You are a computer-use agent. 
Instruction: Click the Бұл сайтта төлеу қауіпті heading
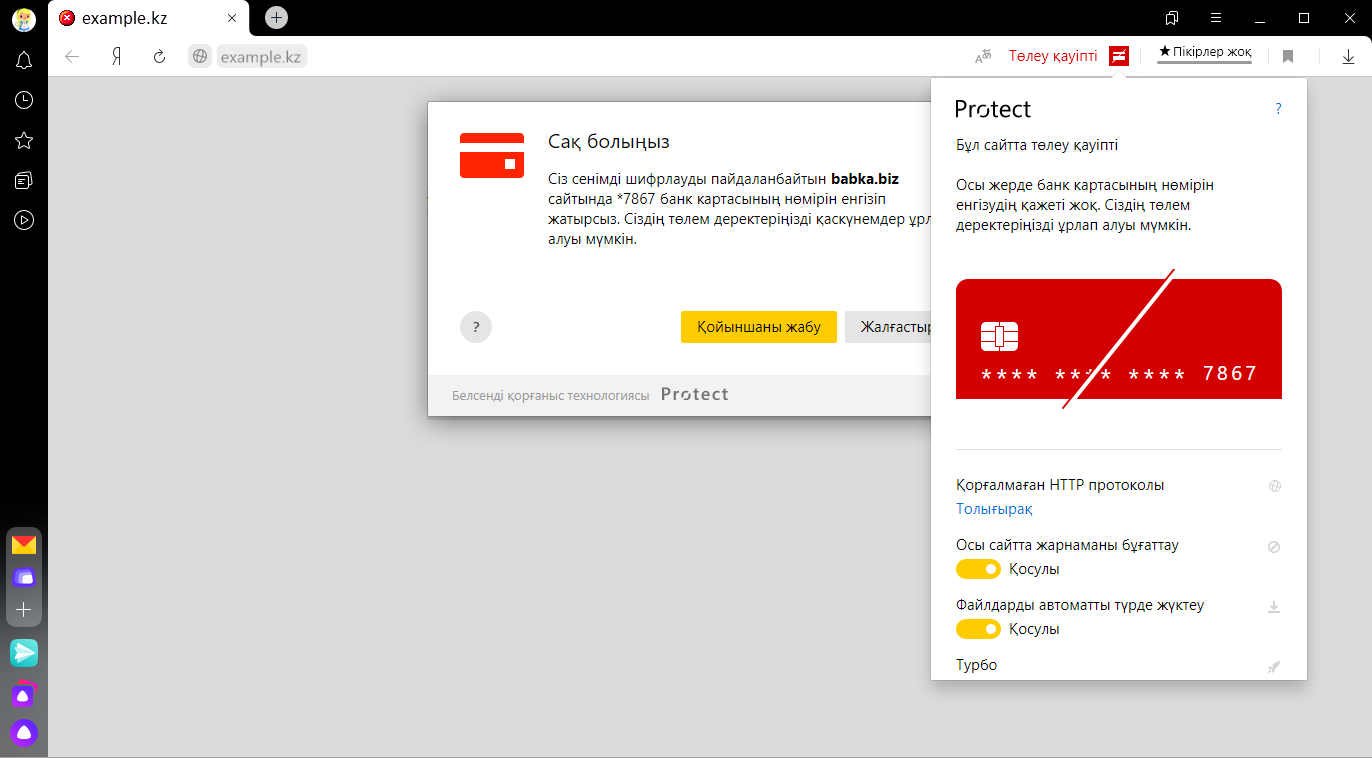(1037, 145)
